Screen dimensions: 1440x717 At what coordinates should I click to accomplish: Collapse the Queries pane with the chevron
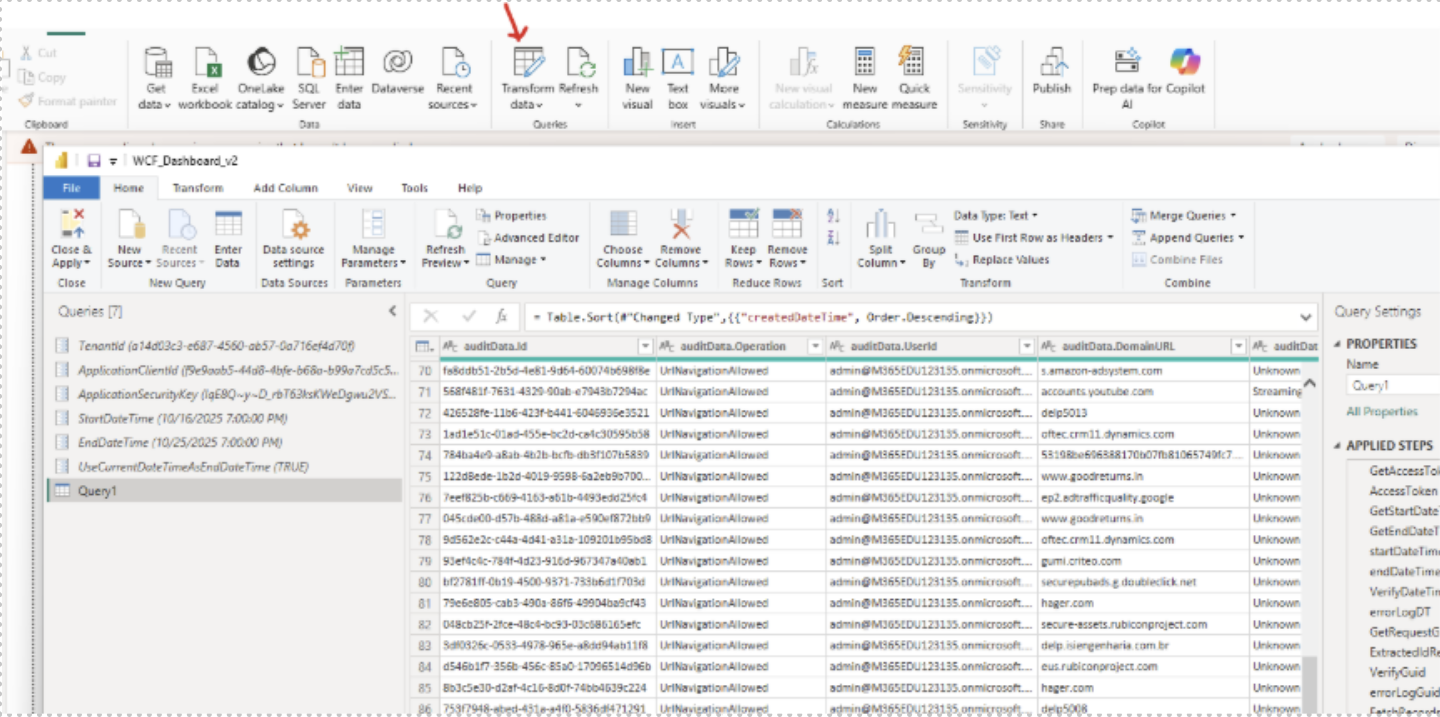[392, 310]
